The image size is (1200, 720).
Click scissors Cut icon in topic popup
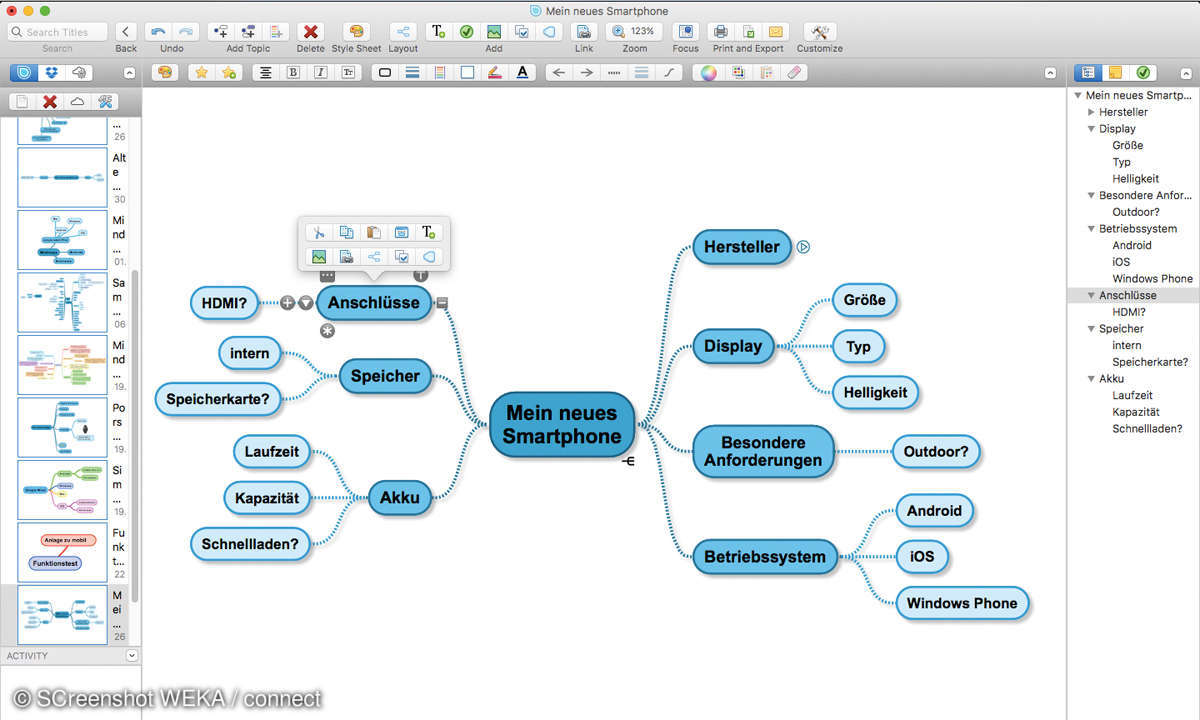(x=319, y=232)
